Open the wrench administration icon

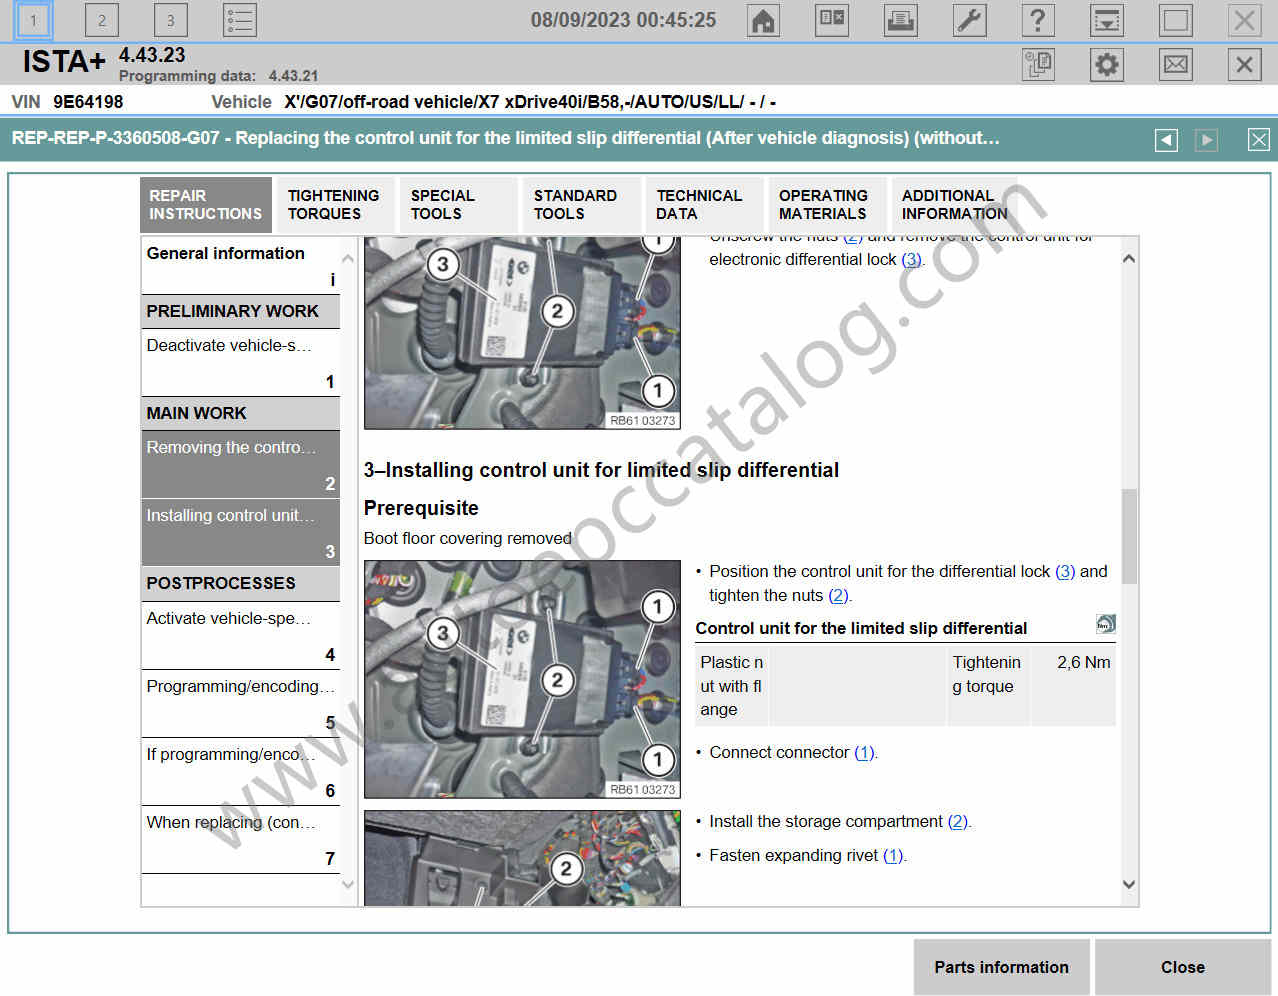coord(969,20)
